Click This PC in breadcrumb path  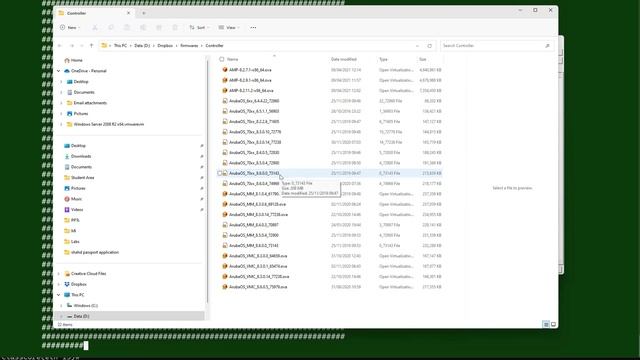120,46
